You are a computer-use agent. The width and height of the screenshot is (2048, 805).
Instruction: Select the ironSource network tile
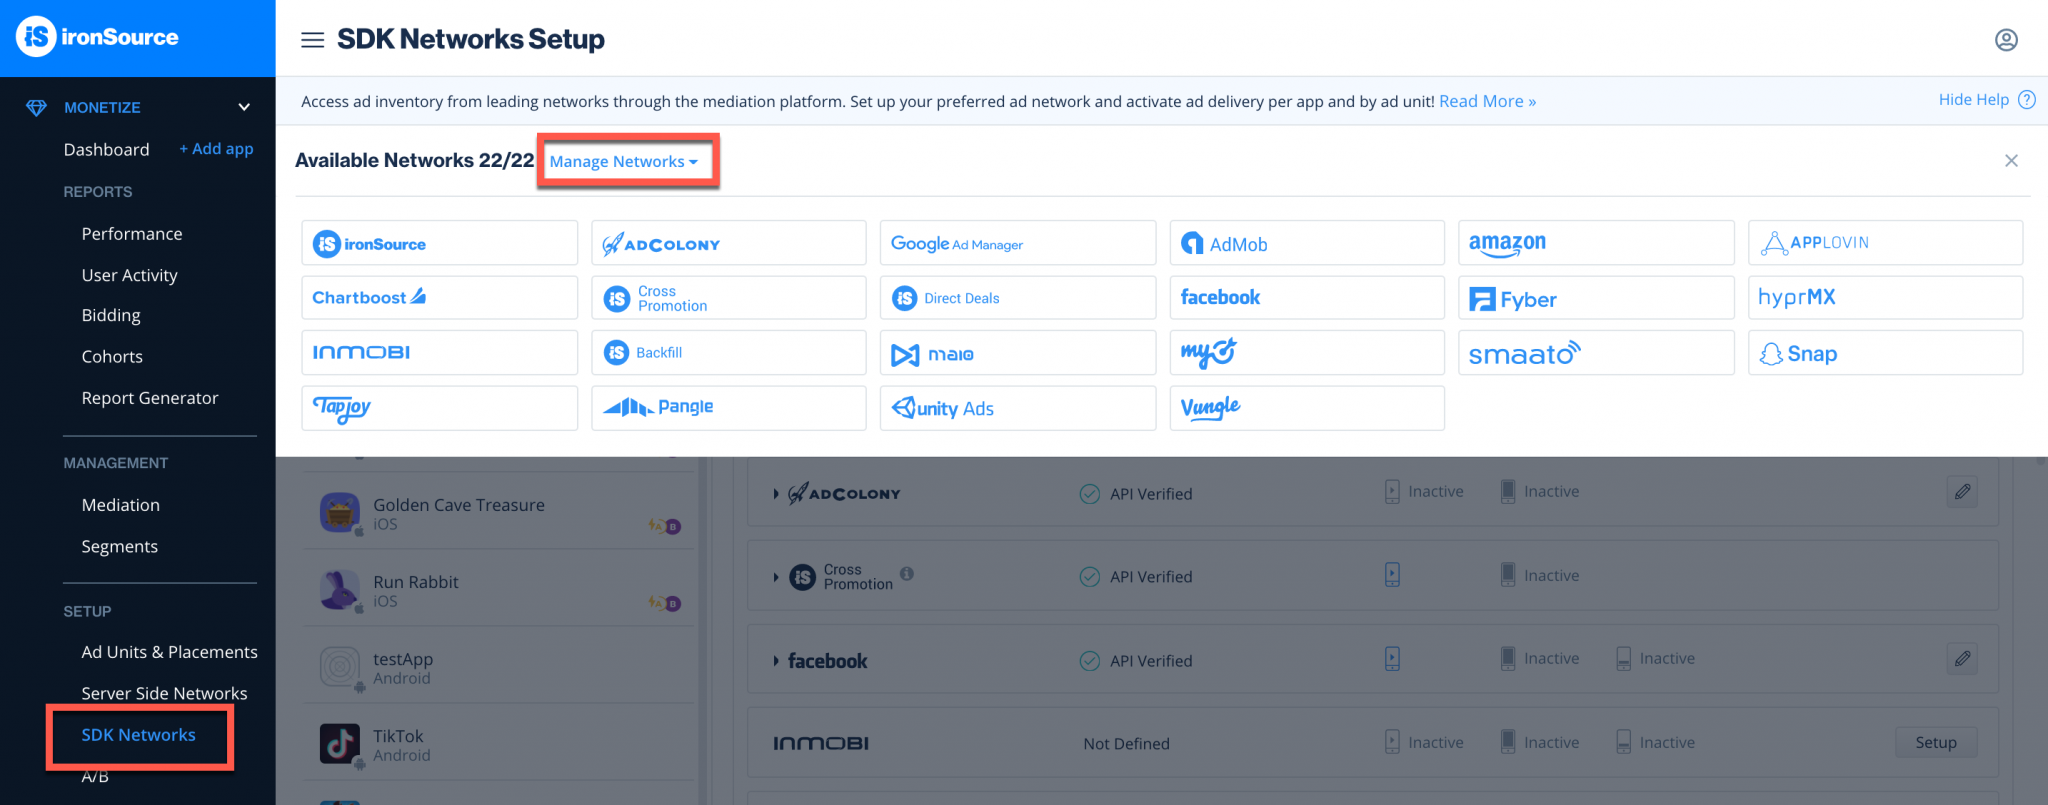pyautogui.click(x=439, y=243)
